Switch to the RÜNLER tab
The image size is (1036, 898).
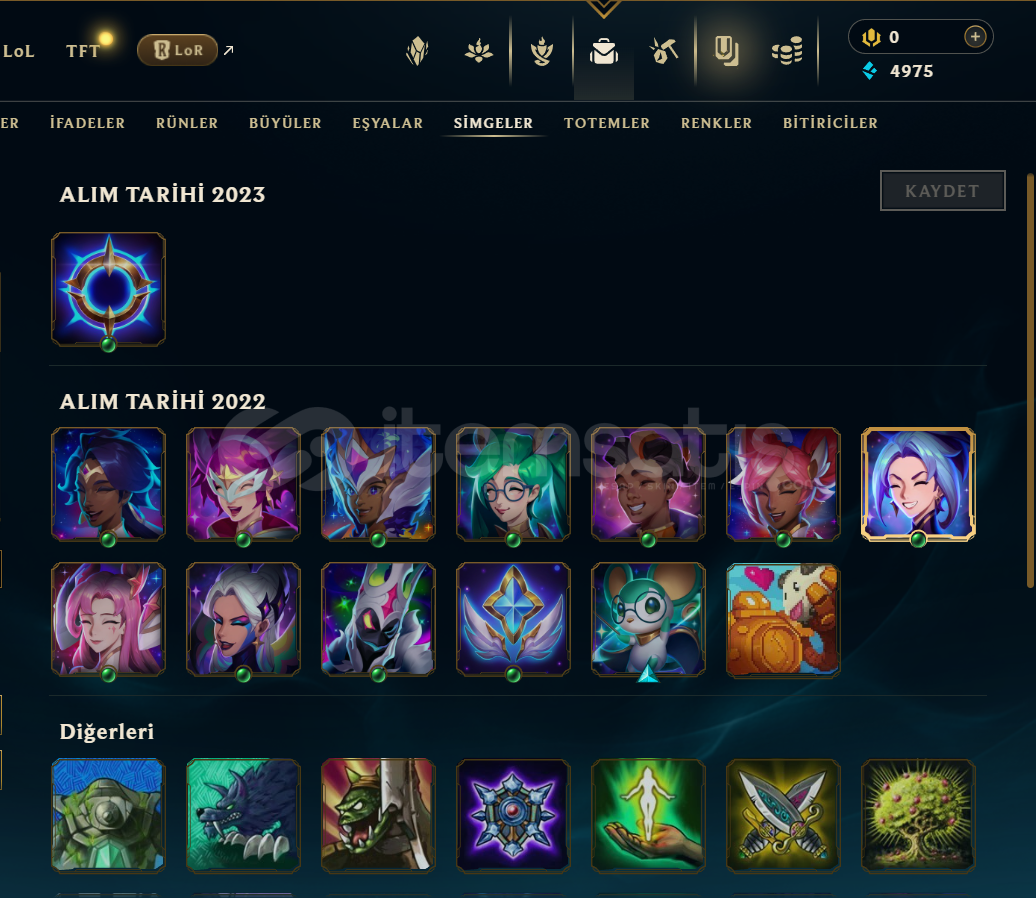[187, 123]
